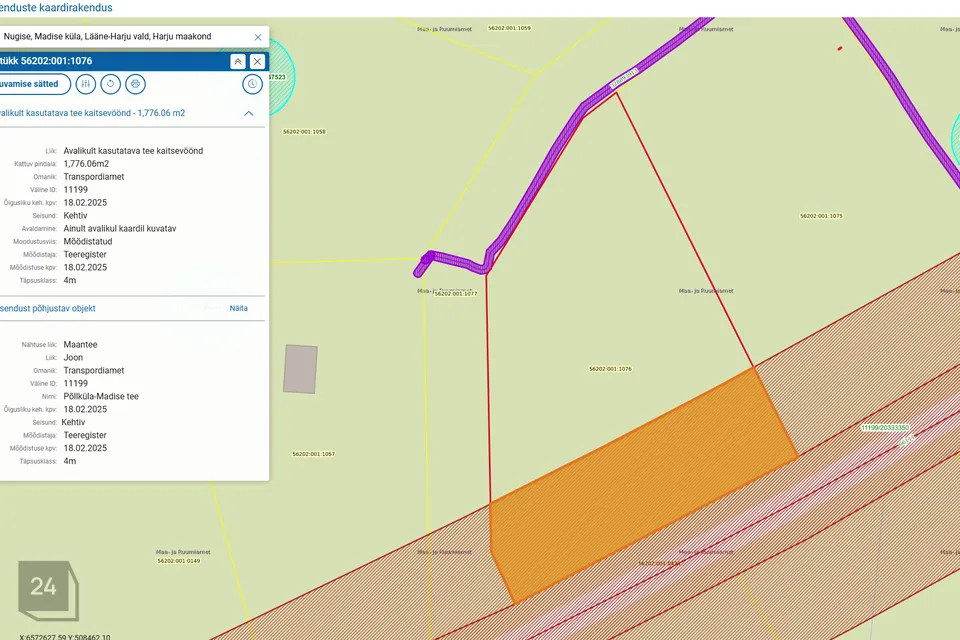Click the gray building polygon
Viewport: 960px width, 640px height.
point(300,369)
